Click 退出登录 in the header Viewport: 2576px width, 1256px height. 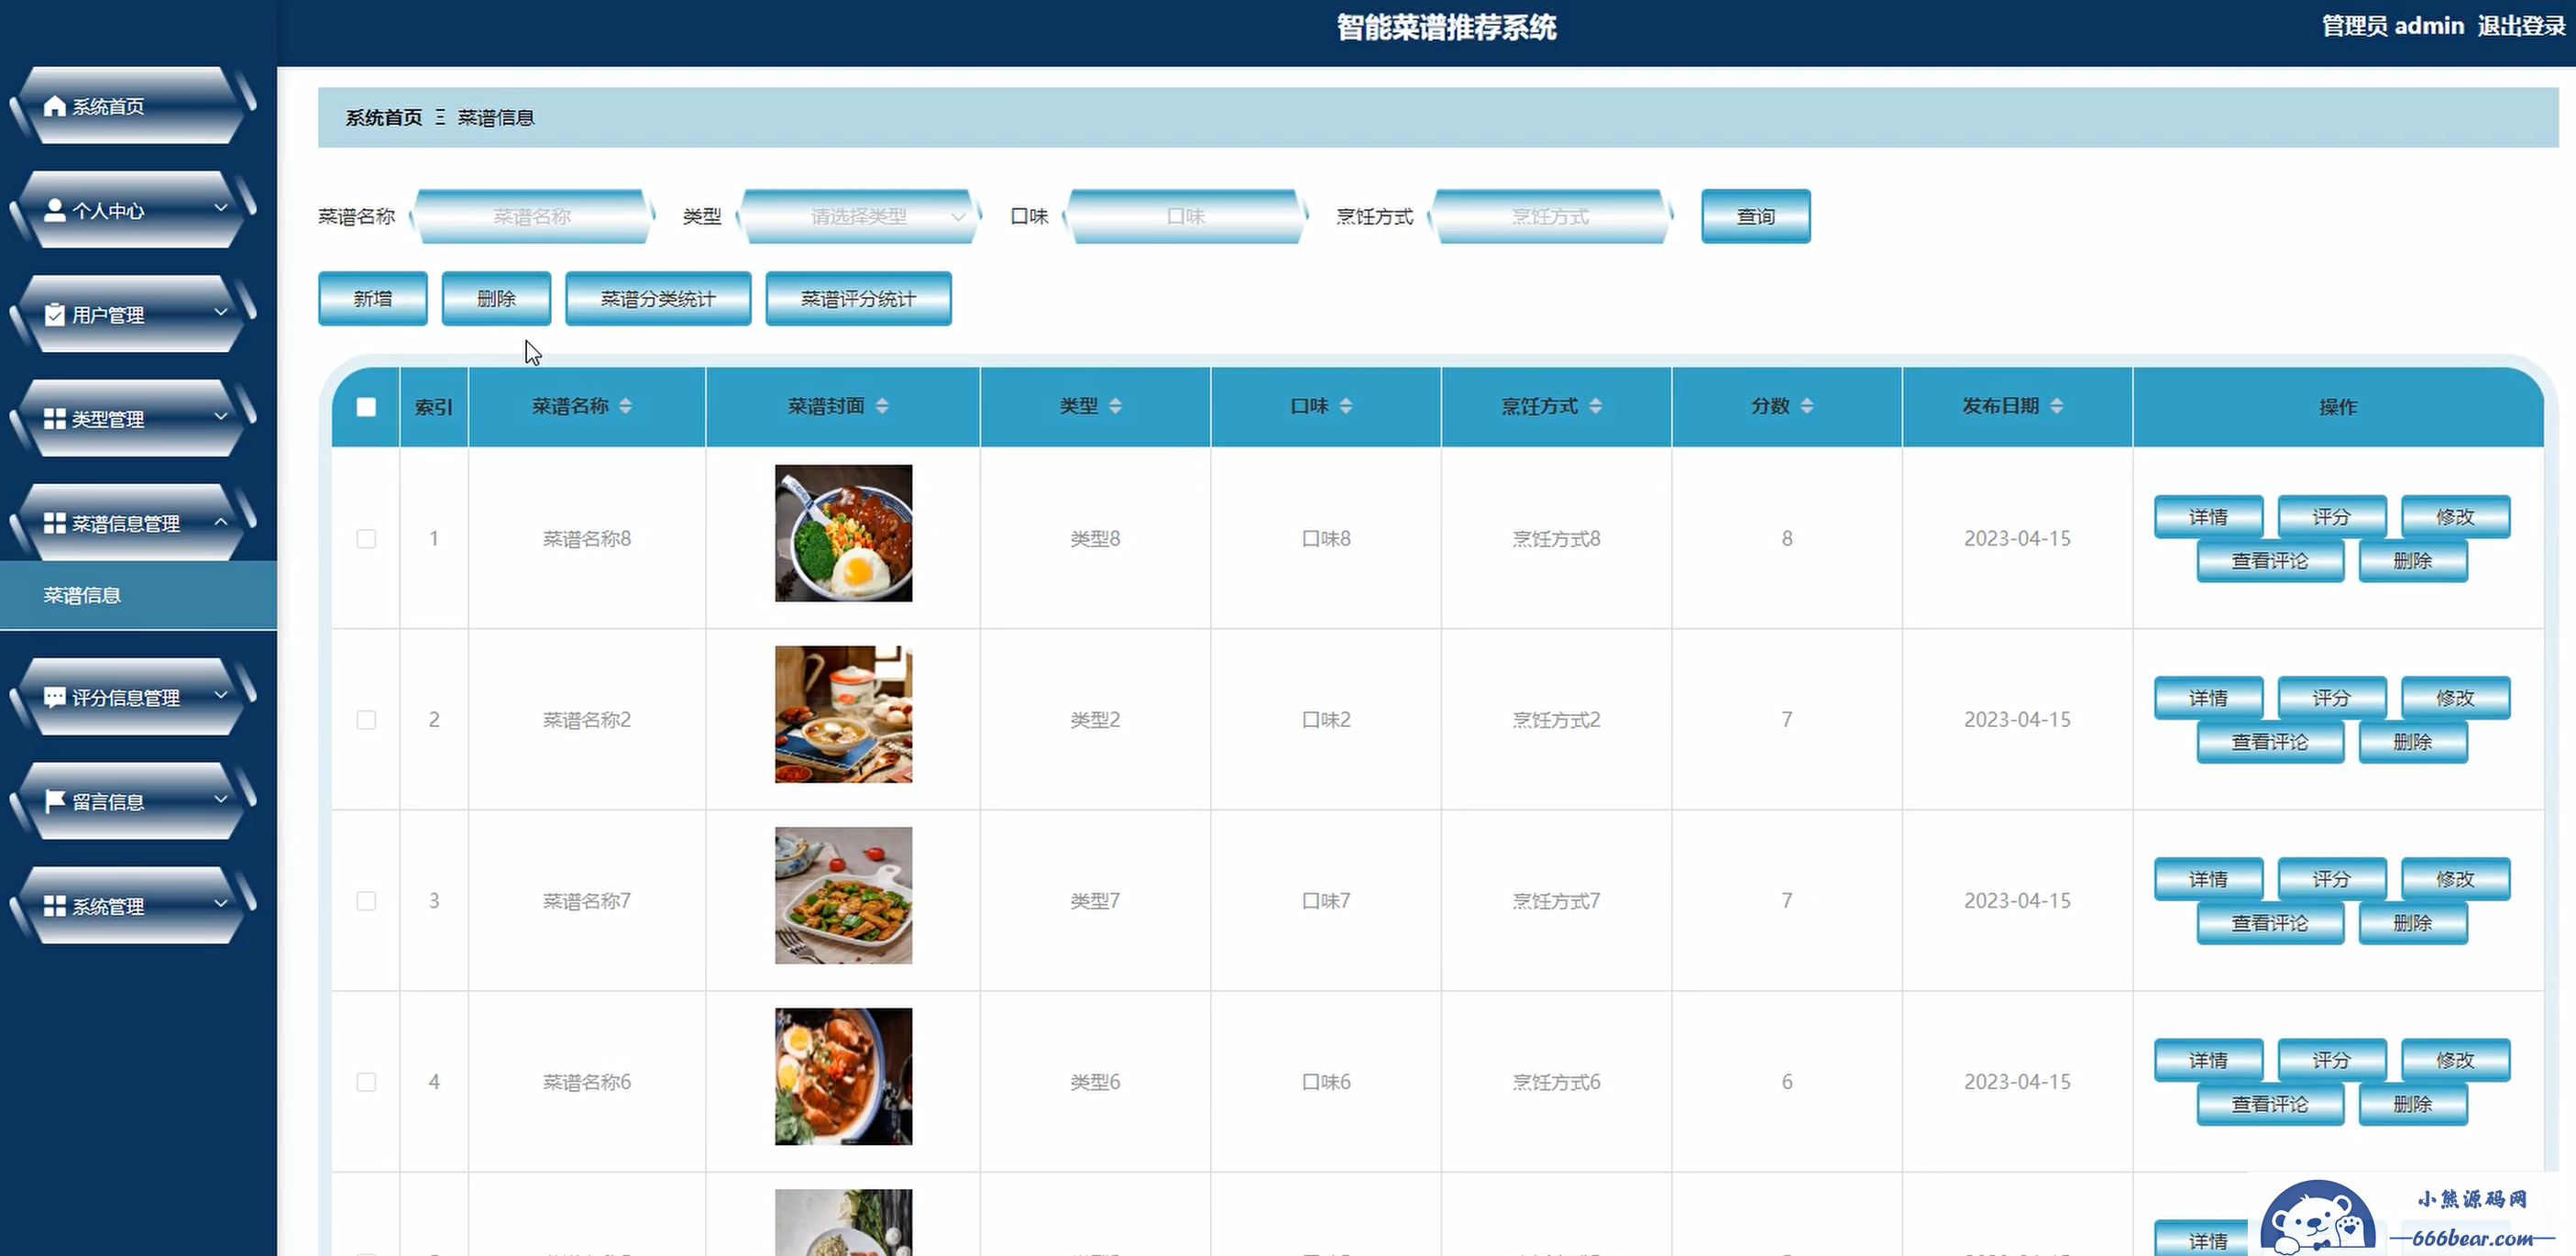pos(2520,26)
